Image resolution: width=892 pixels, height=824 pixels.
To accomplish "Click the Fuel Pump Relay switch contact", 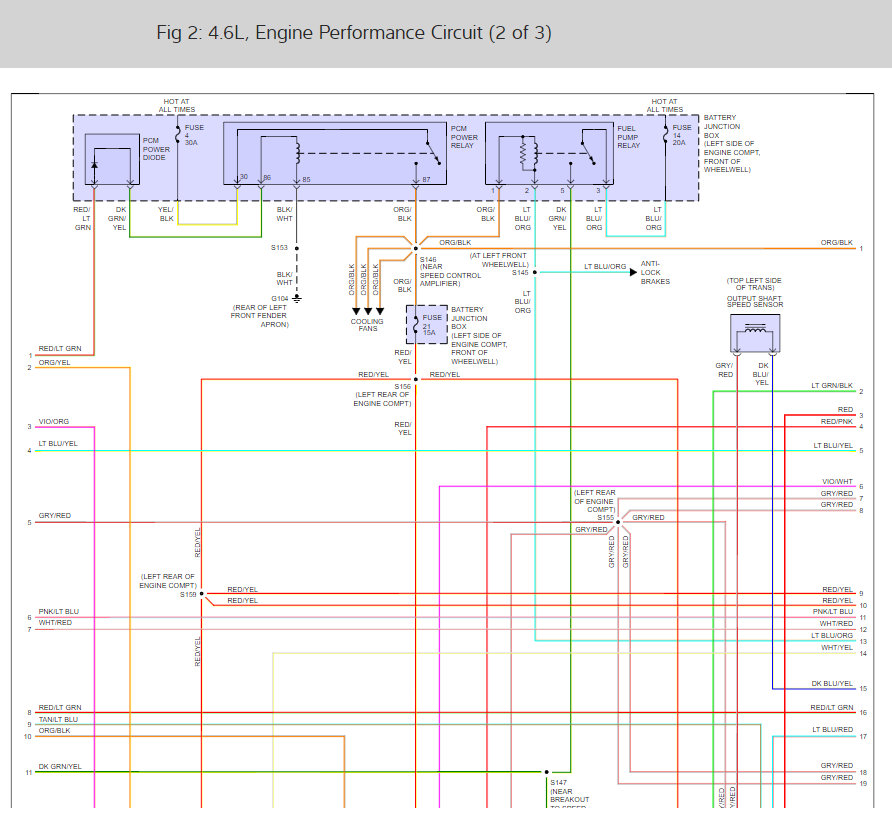I will [588, 153].
